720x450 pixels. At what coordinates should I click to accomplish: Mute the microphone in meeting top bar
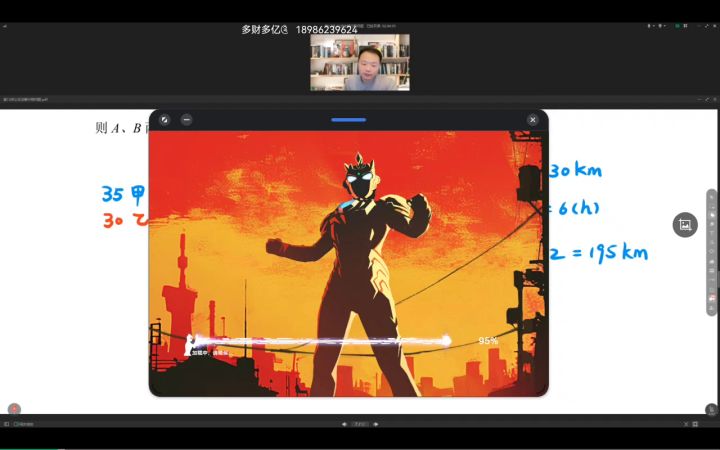[x=649, y=26]
